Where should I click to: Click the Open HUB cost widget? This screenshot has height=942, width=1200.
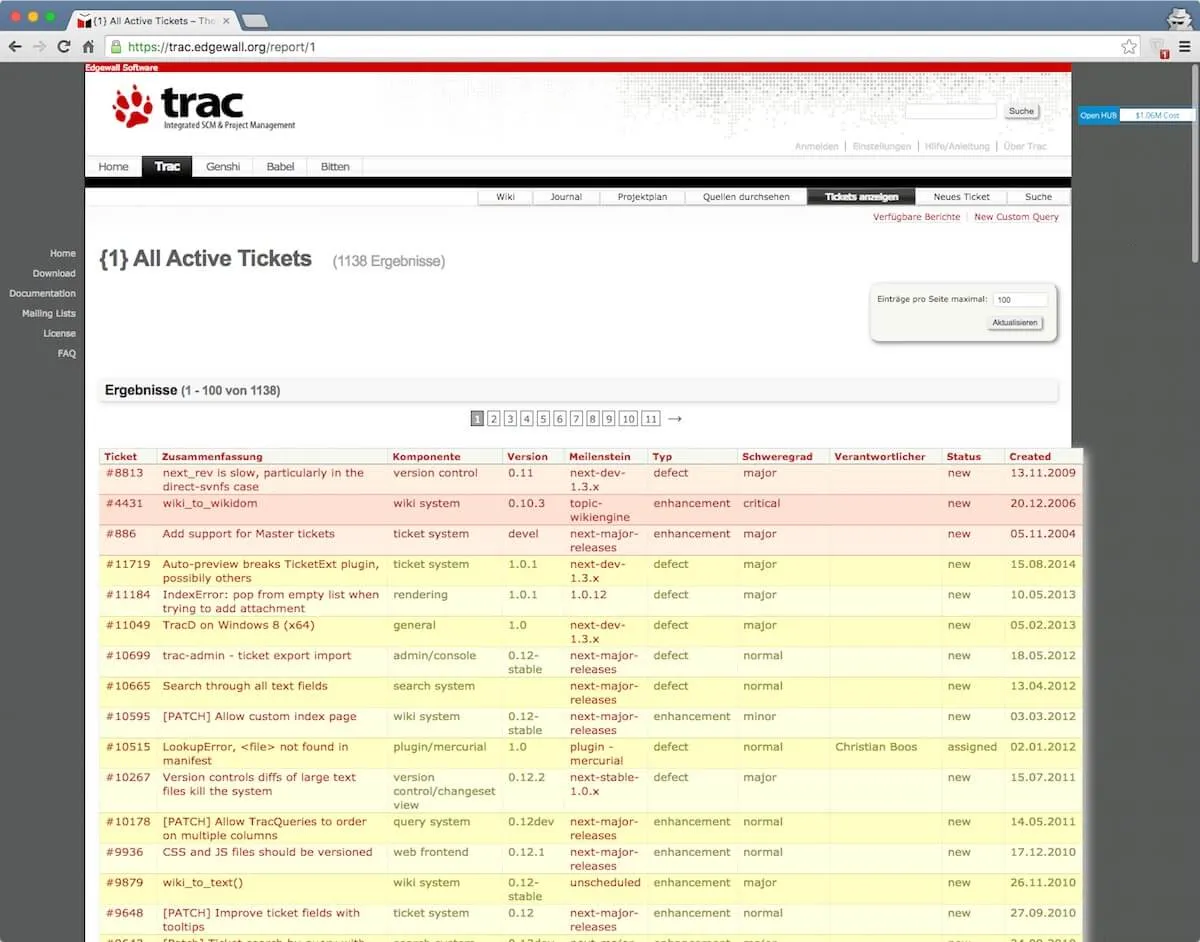[x=1136, y=116]
